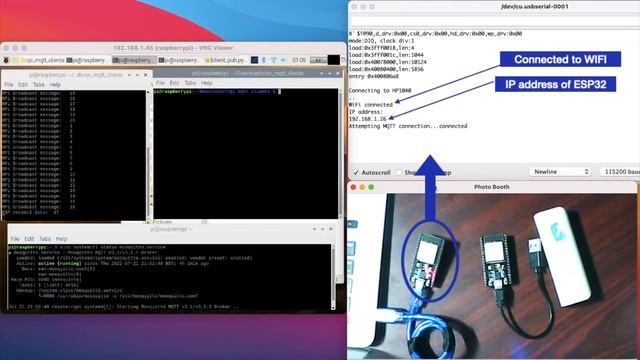Click scrollbar of mosquitto status terminal
Screen dimensions: 640x360
click(333, 277)
